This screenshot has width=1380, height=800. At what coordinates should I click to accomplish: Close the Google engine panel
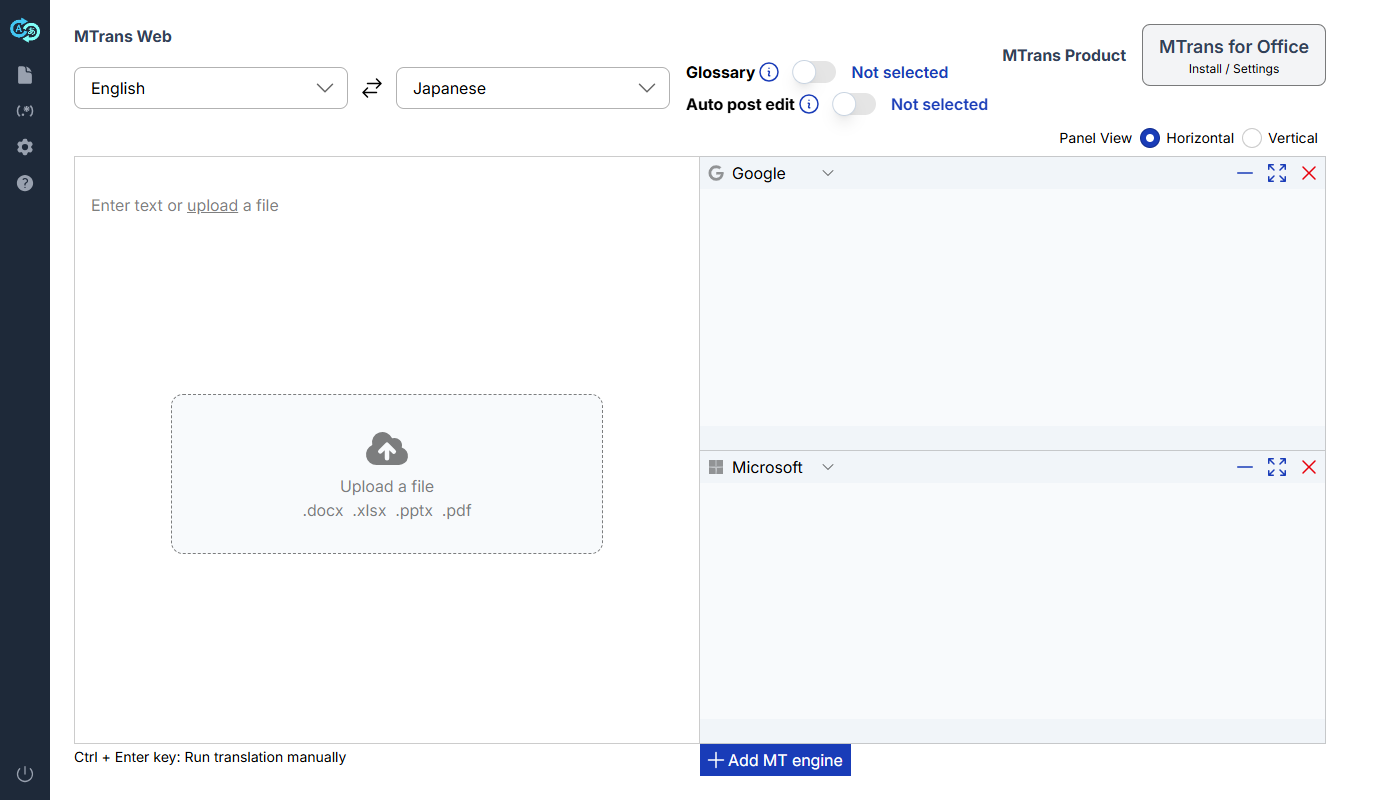coord(1309,173)
